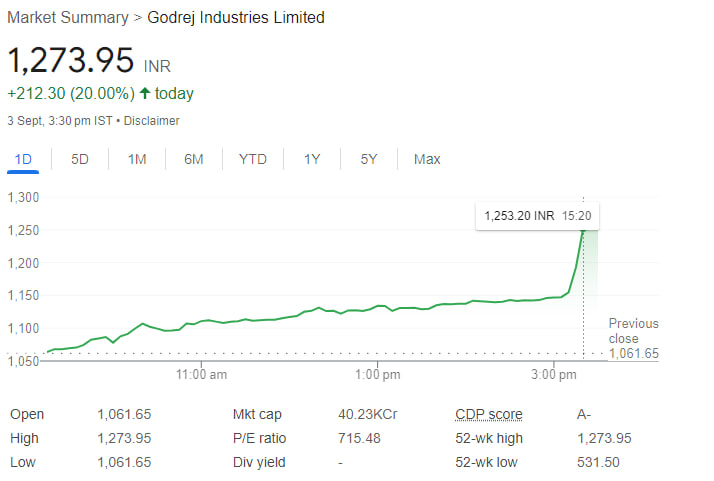Click the Mkt cap value 40.23KCr
Screen dimensions: 714x481
coord(367,414)
